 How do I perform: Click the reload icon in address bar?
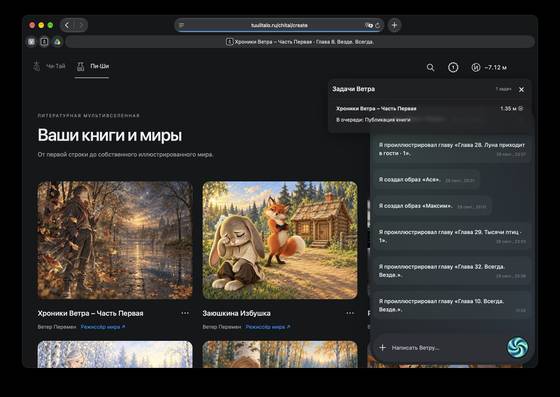tap(378, 25)
